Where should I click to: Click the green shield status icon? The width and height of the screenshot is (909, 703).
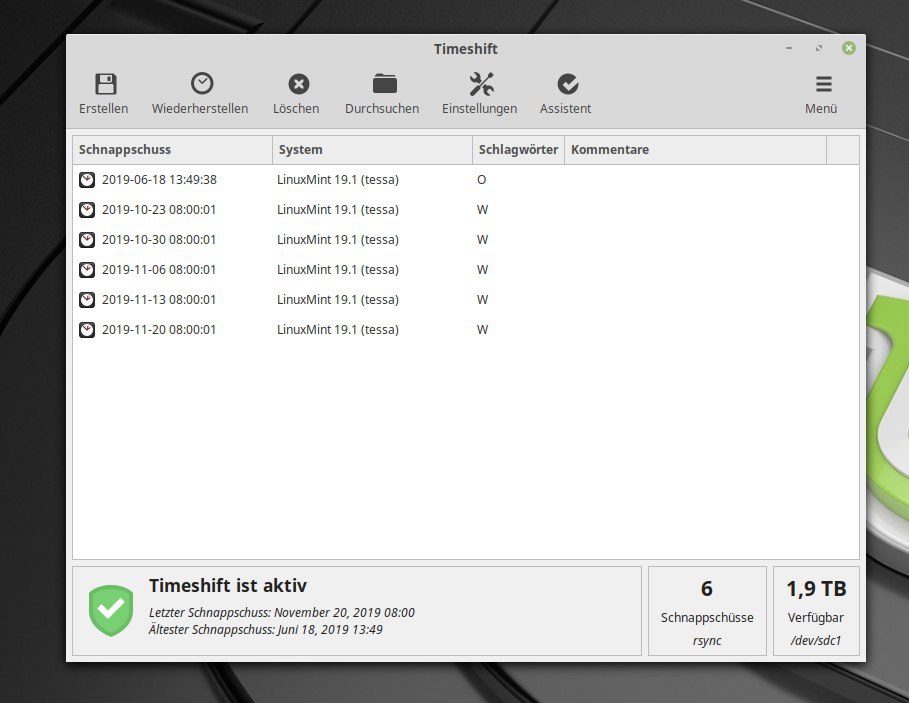(x=111, y=610)
